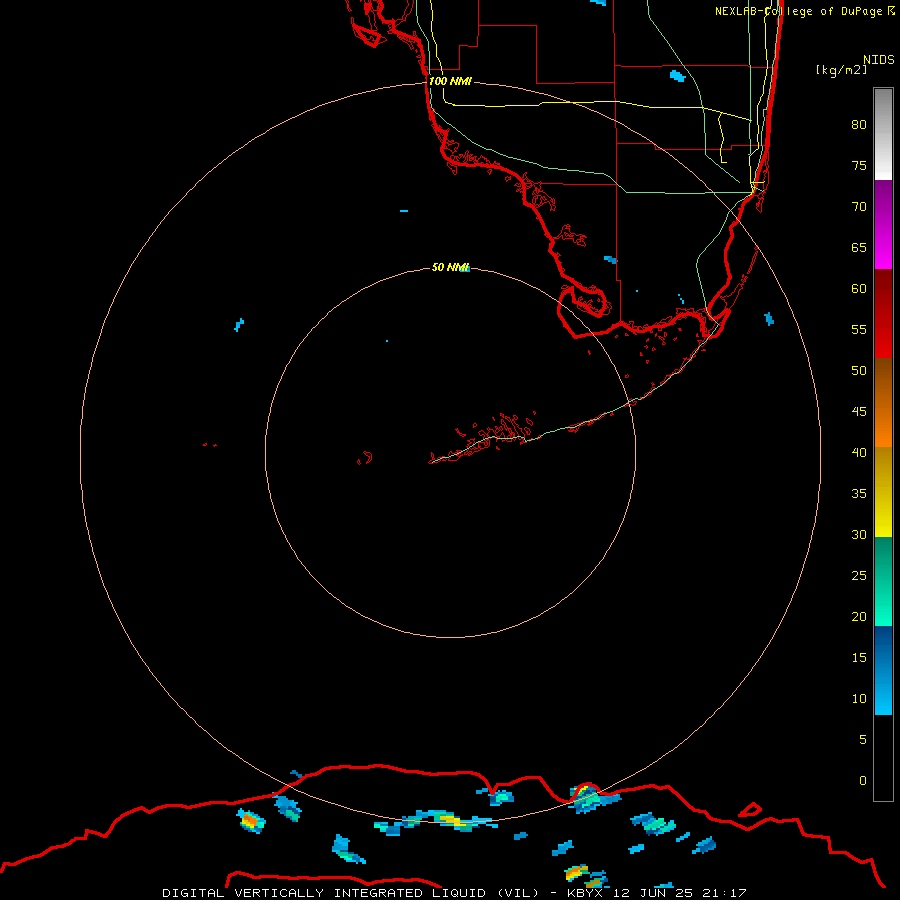Click the 30 value on color scale
900x900 pixels.
(x=859, y=534)
